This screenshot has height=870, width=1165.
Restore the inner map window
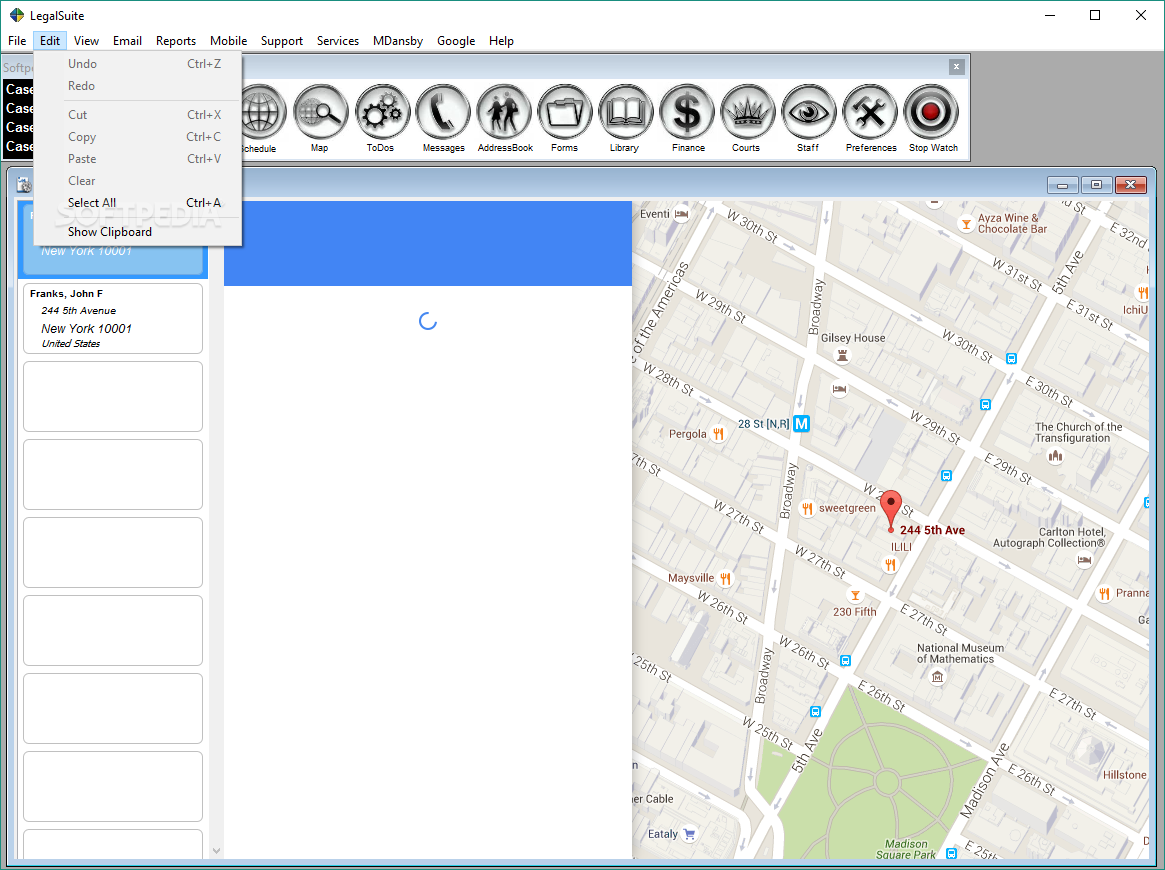click(1097, 184)
